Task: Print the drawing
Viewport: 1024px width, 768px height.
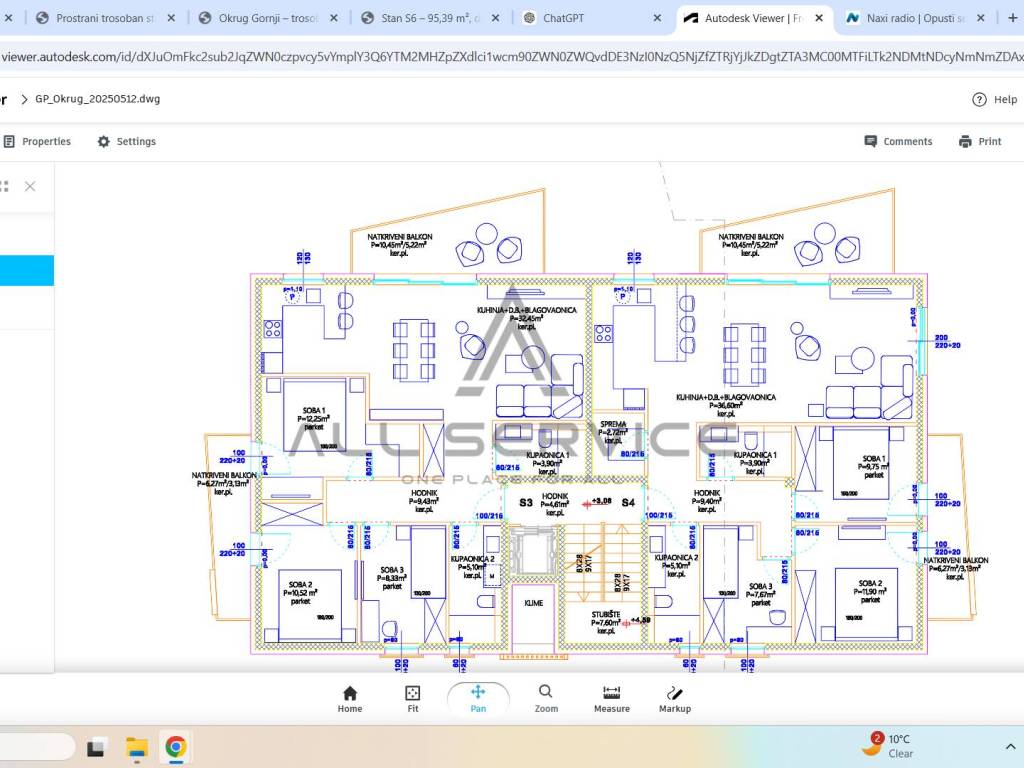Action: pos(979,142)
